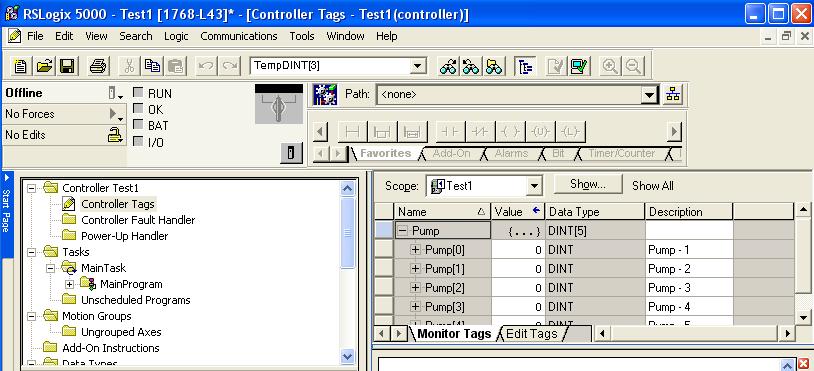The width and height of the screenshot is (814, 371).
Task: Open the Start Page side tab
Action: click(7, 214)
